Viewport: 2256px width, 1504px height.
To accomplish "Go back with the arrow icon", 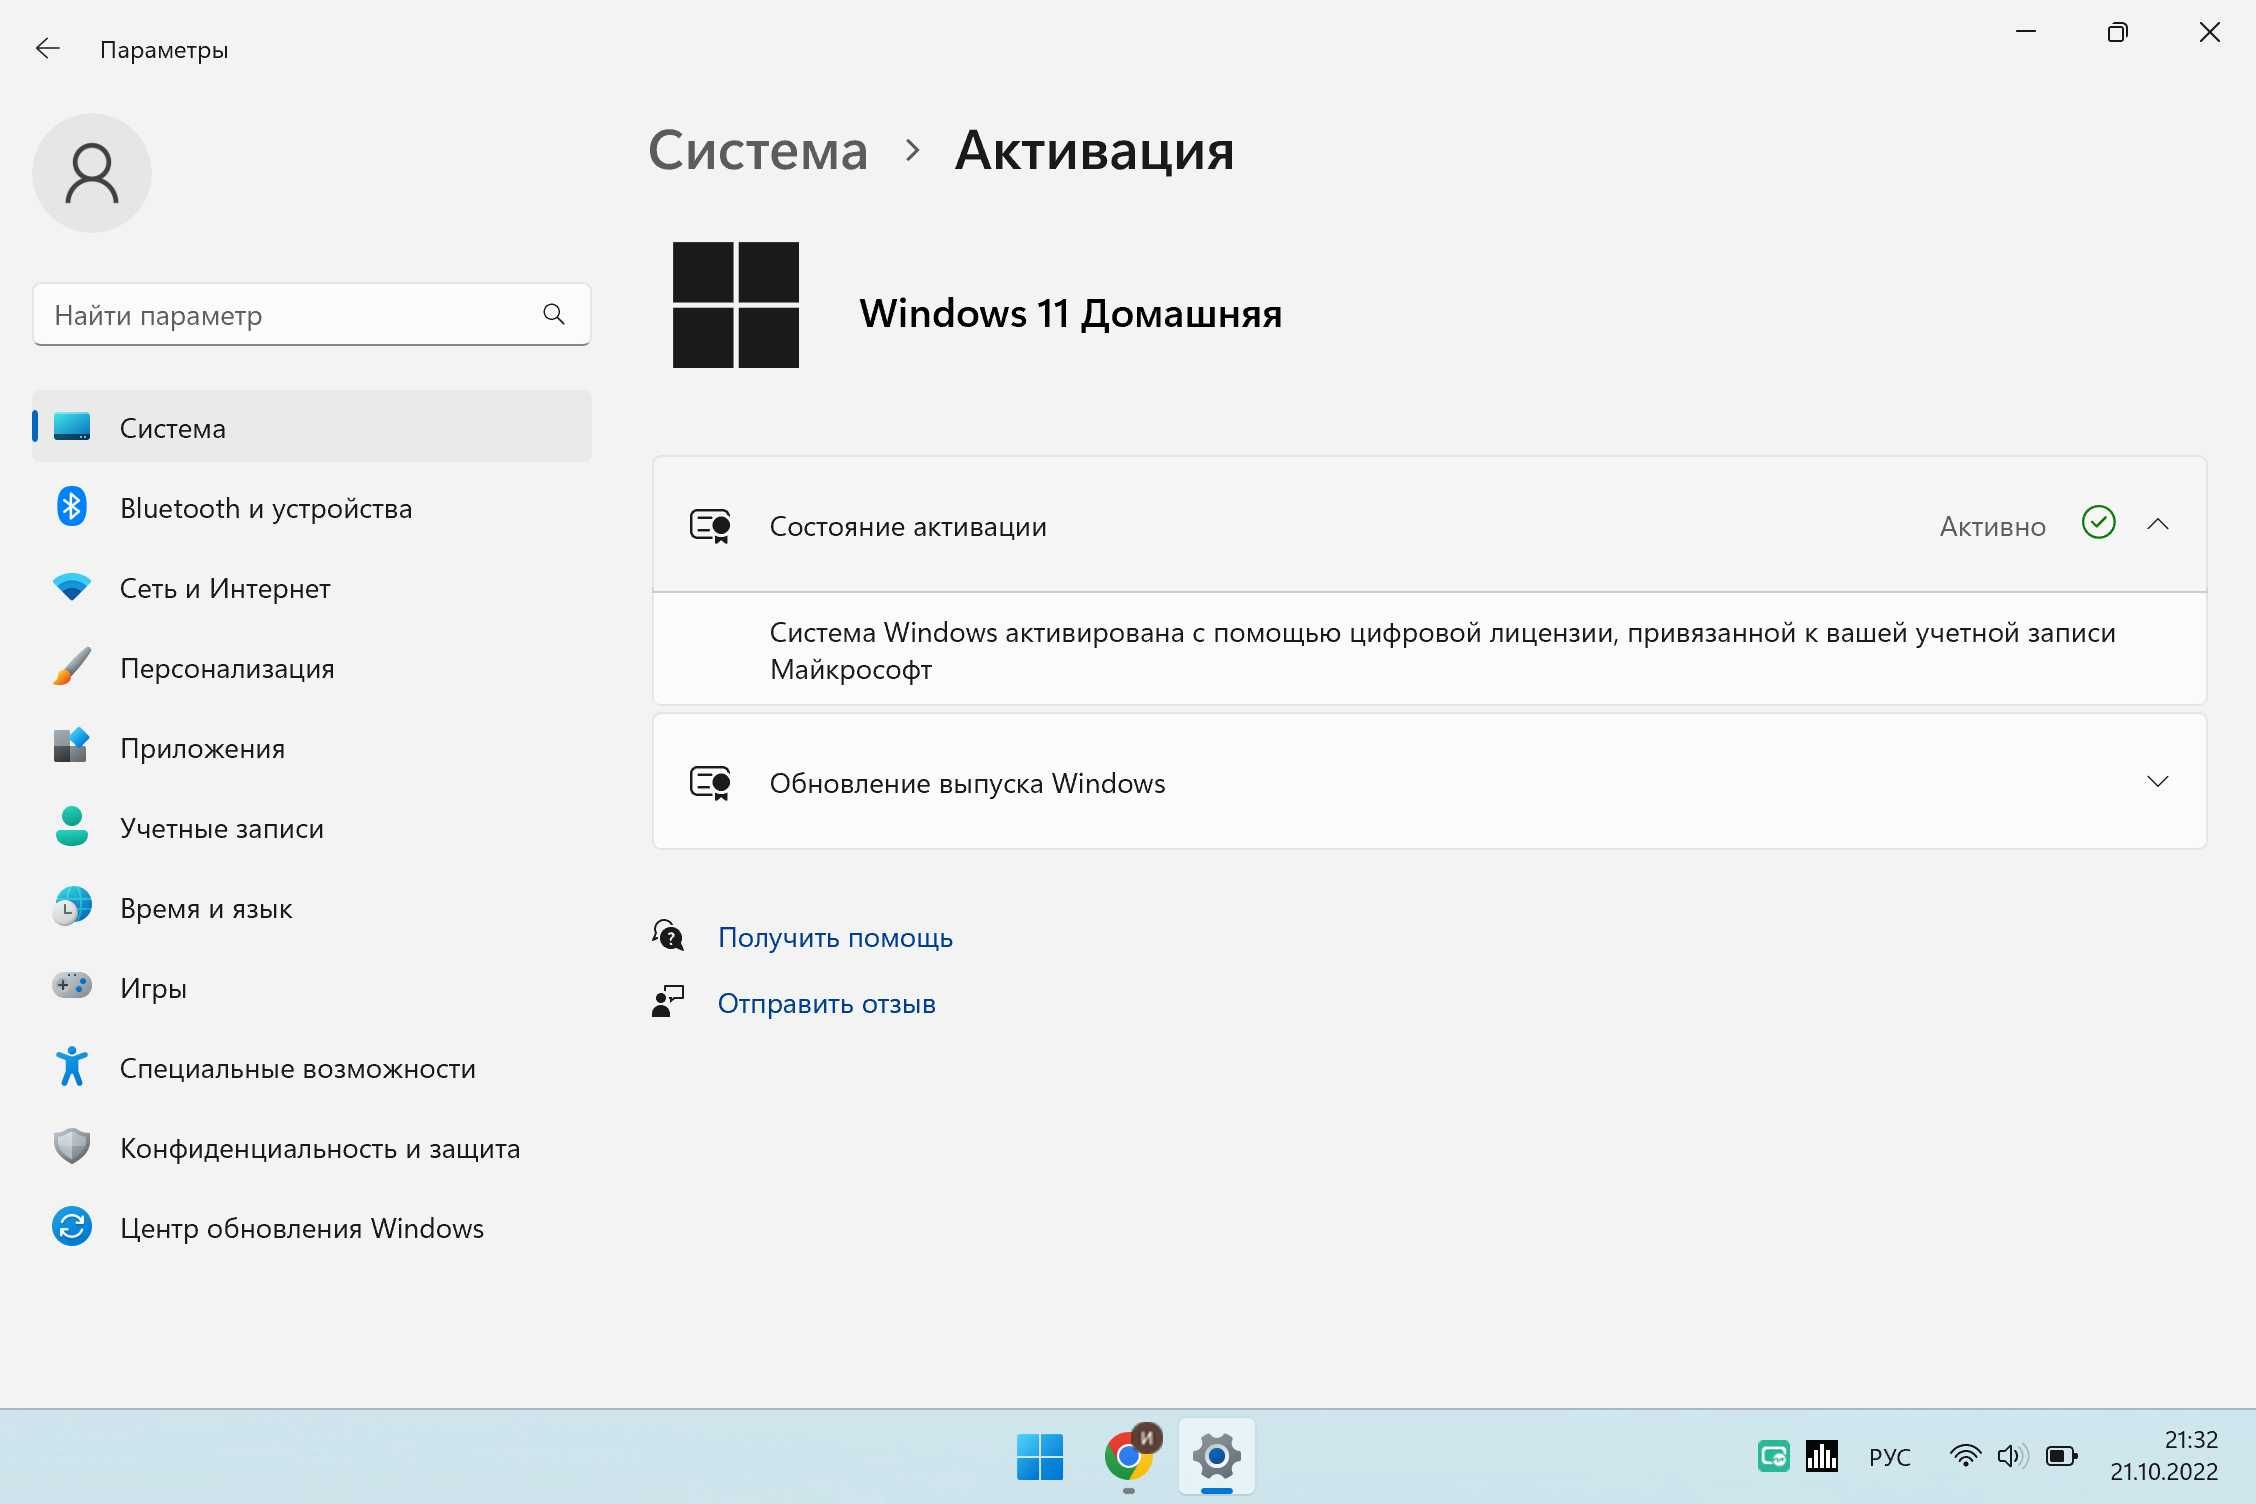I will pyautogui.click(x=47, y=49).
